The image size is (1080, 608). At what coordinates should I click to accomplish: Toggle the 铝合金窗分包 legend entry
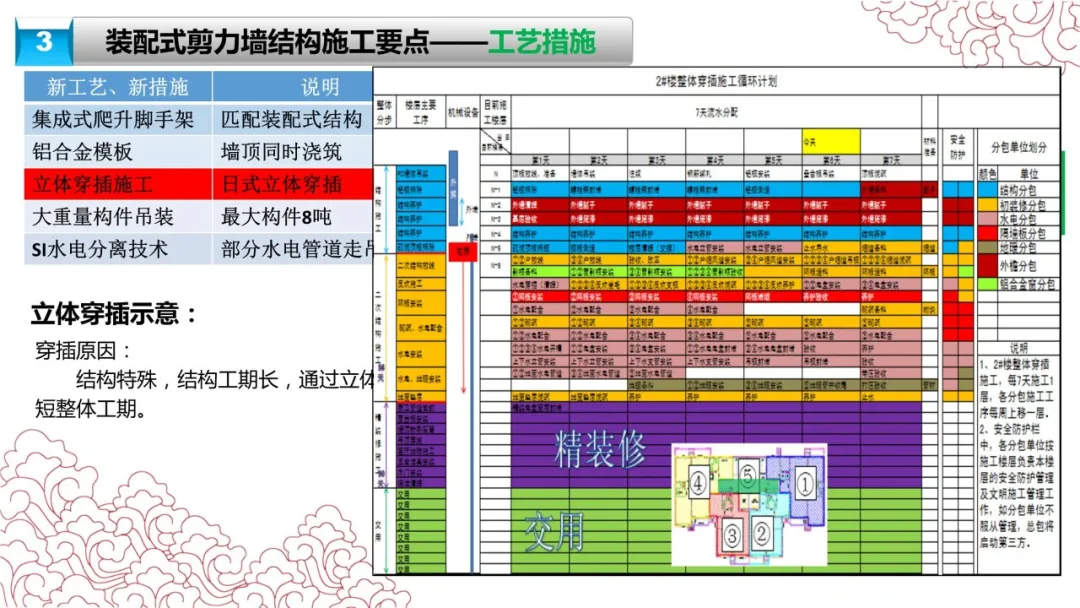[x=1026, y=282]
